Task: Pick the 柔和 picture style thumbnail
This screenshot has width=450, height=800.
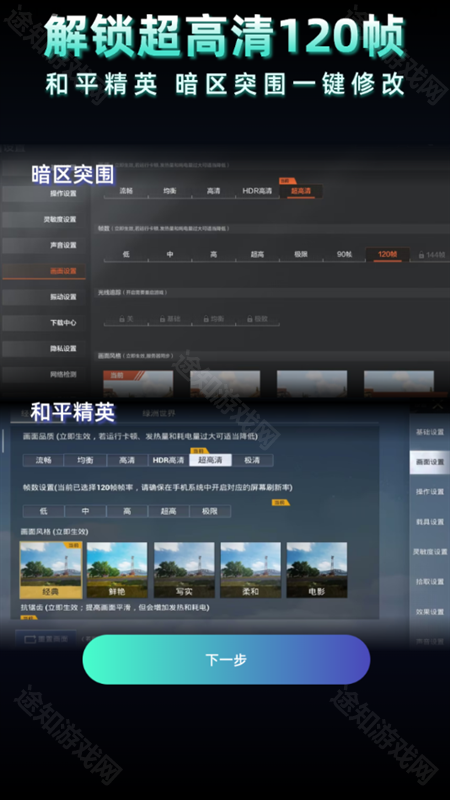Action: 251,570
